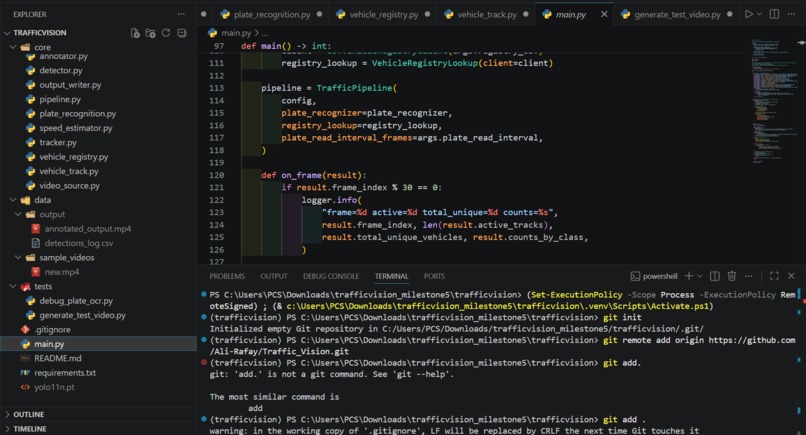
Task: Open detections_log.csv file
Action: [x=79, y=243]
